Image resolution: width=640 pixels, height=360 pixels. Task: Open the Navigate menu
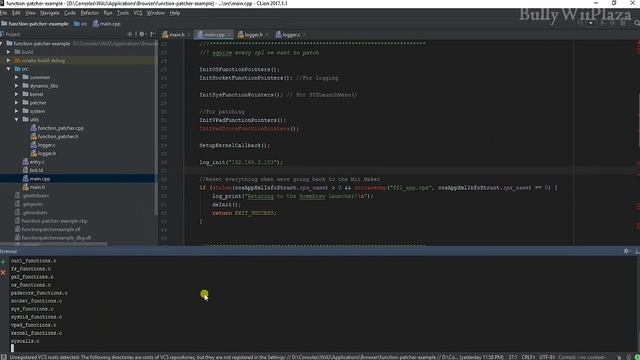50,13
